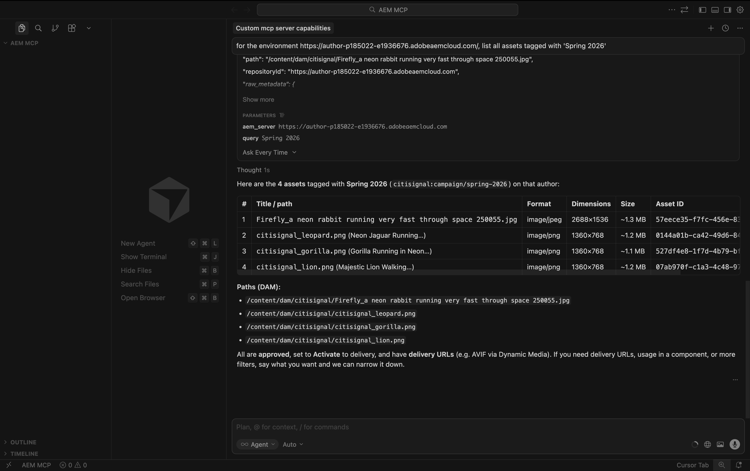Open the Agent mode dropdown
This screenshot has height=471, width=750.
(x=258, y=445)
